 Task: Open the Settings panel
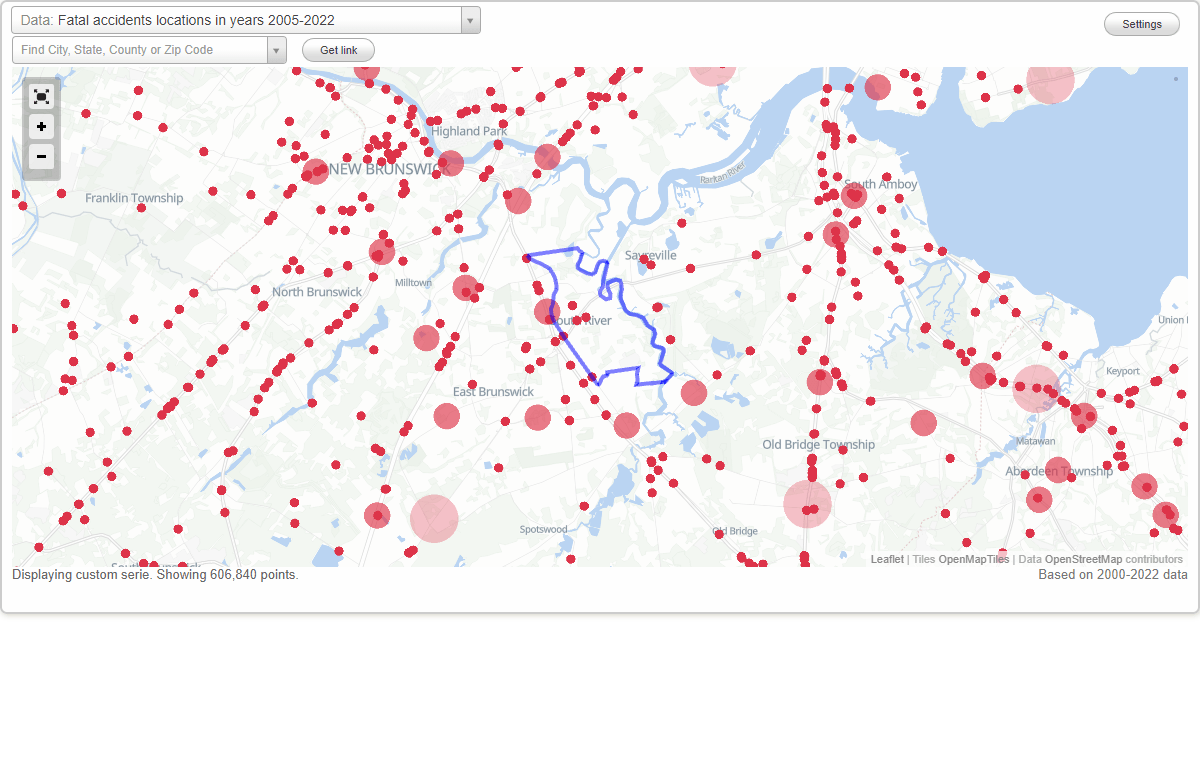click(1141, 23)
